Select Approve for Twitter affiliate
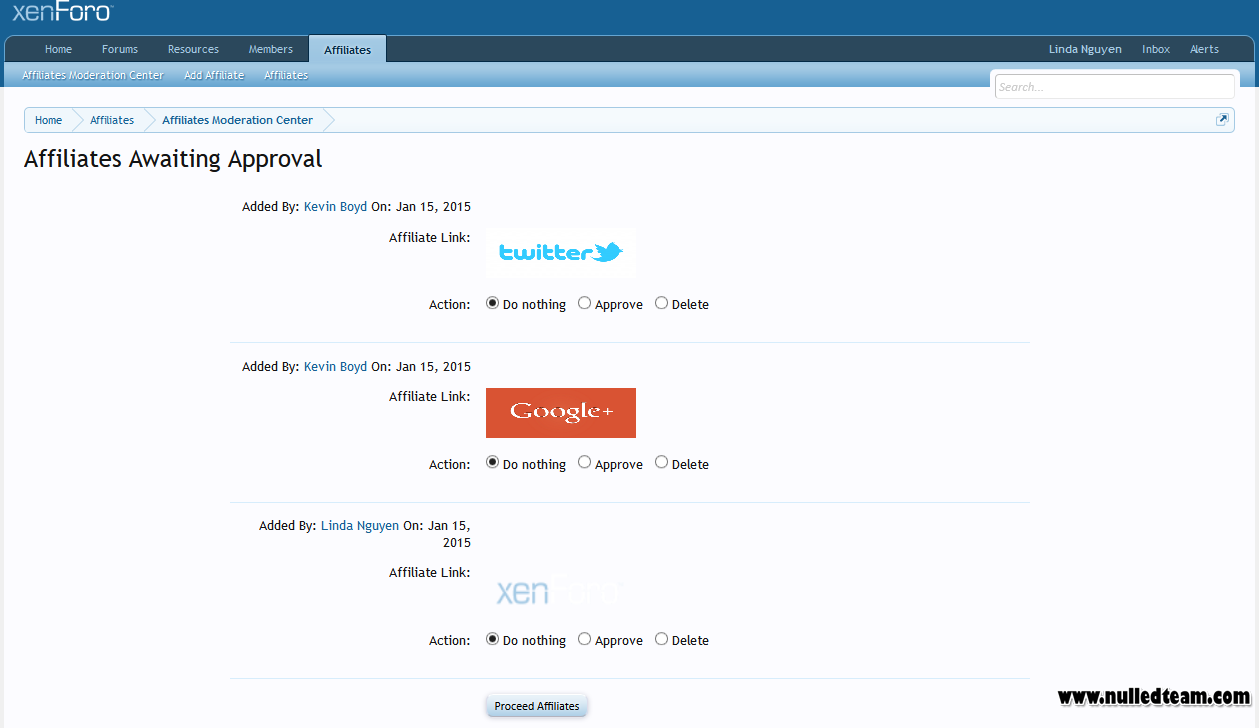This screenshot has width=1259, height=728. click(584, 303)
